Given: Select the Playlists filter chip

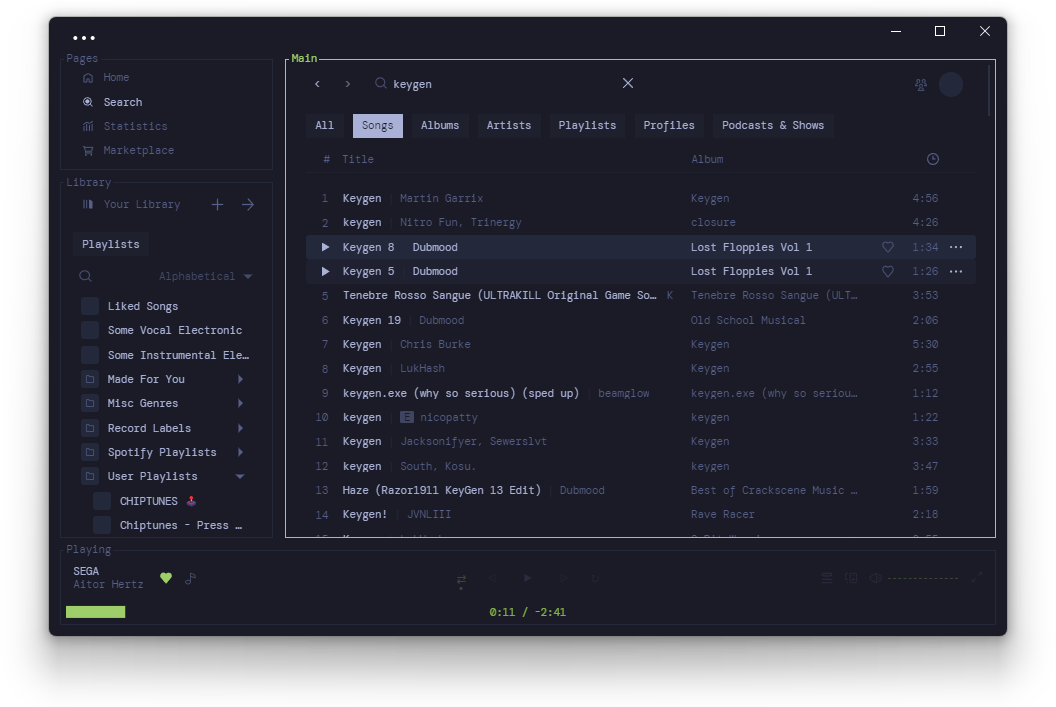Looking at the screenshot, I should coord(110,244).
